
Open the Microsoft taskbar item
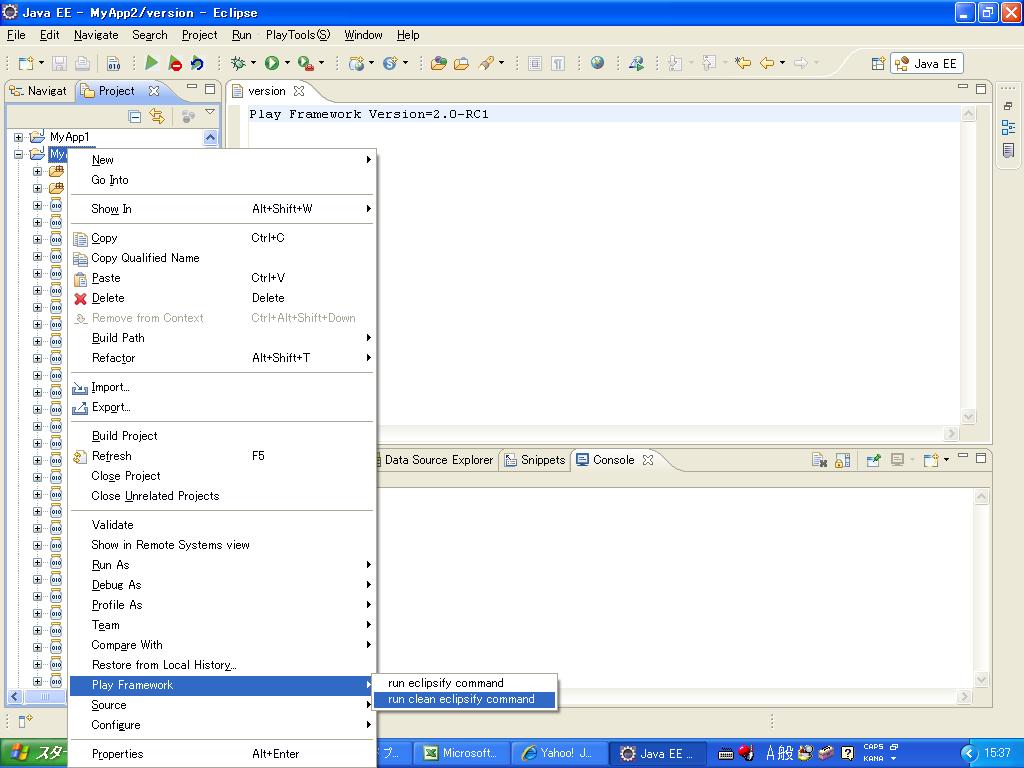(x=460, y=754)
